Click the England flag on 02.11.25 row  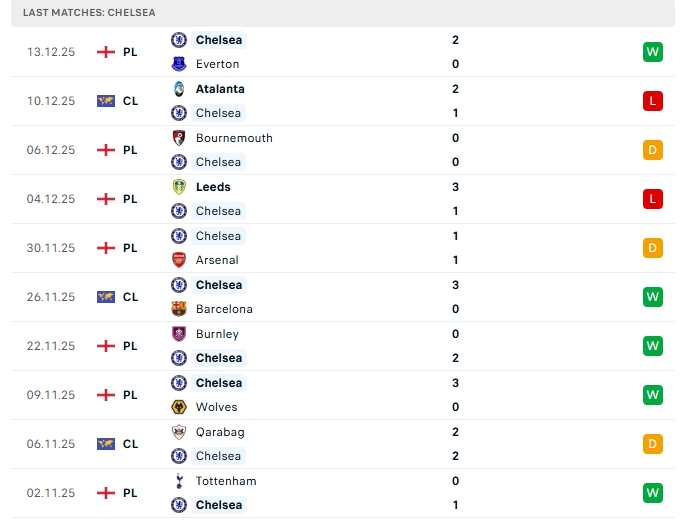106,493
